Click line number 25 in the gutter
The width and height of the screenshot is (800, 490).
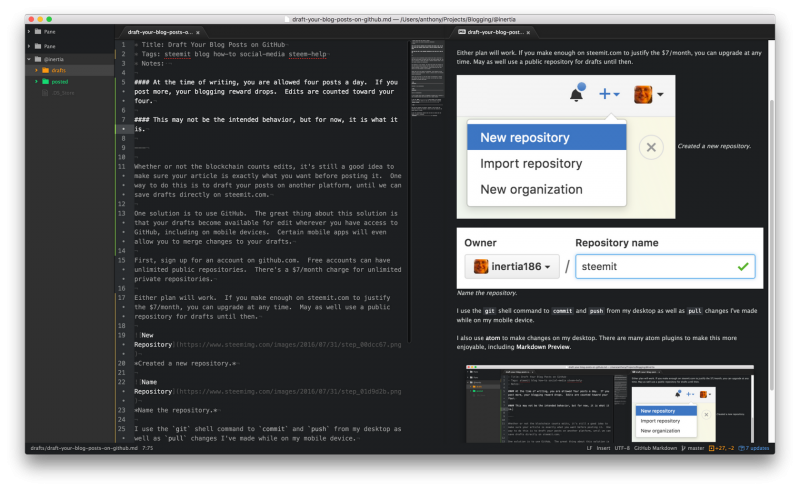(121, 429)
